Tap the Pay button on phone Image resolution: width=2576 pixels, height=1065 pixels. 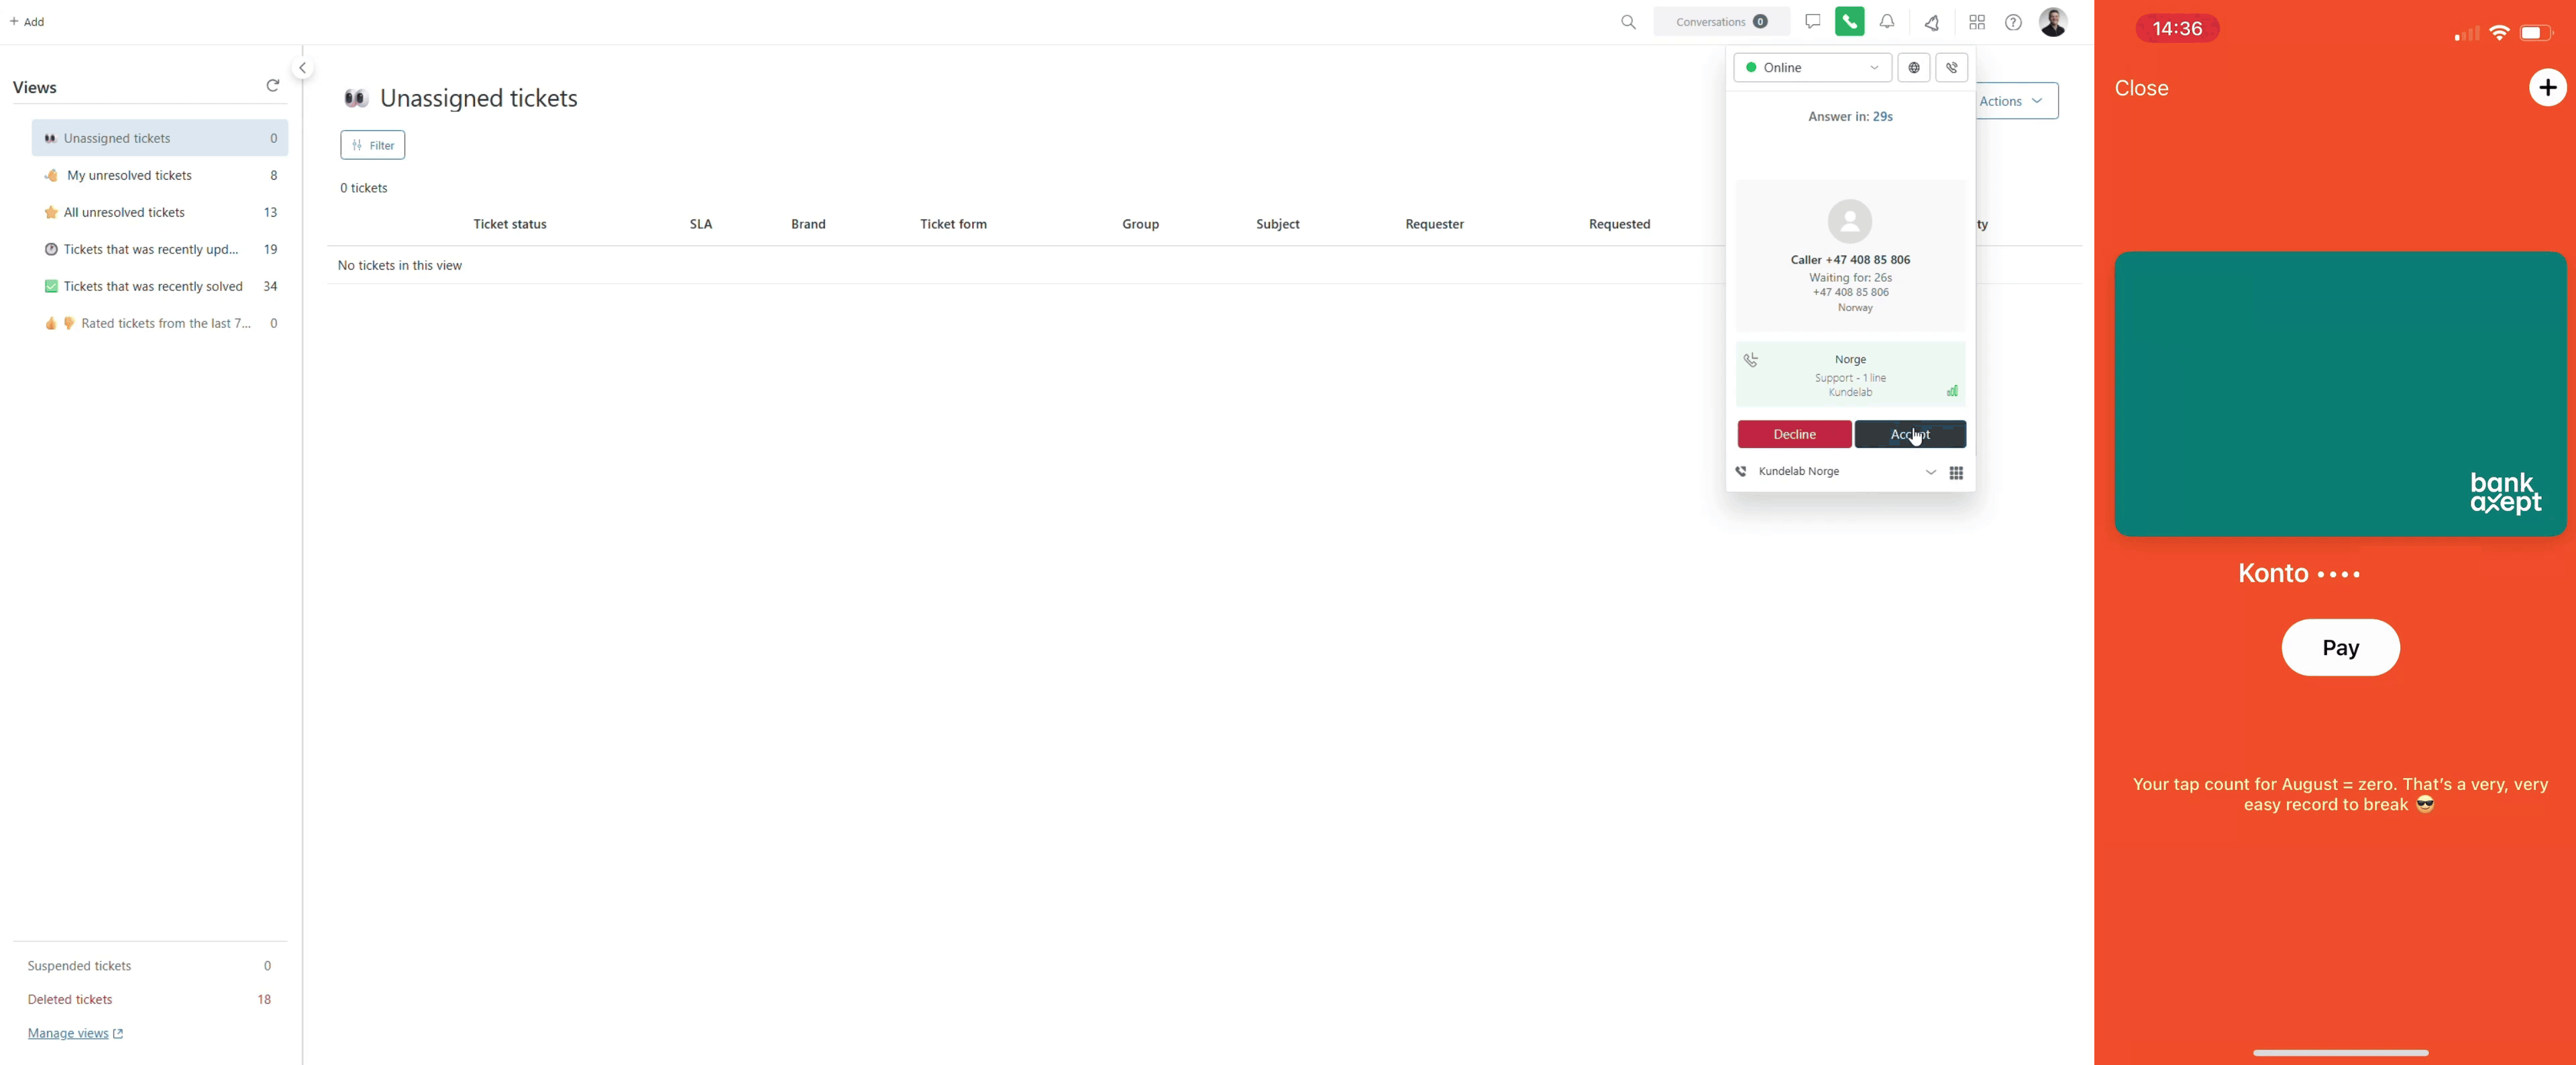point(2339,648)
